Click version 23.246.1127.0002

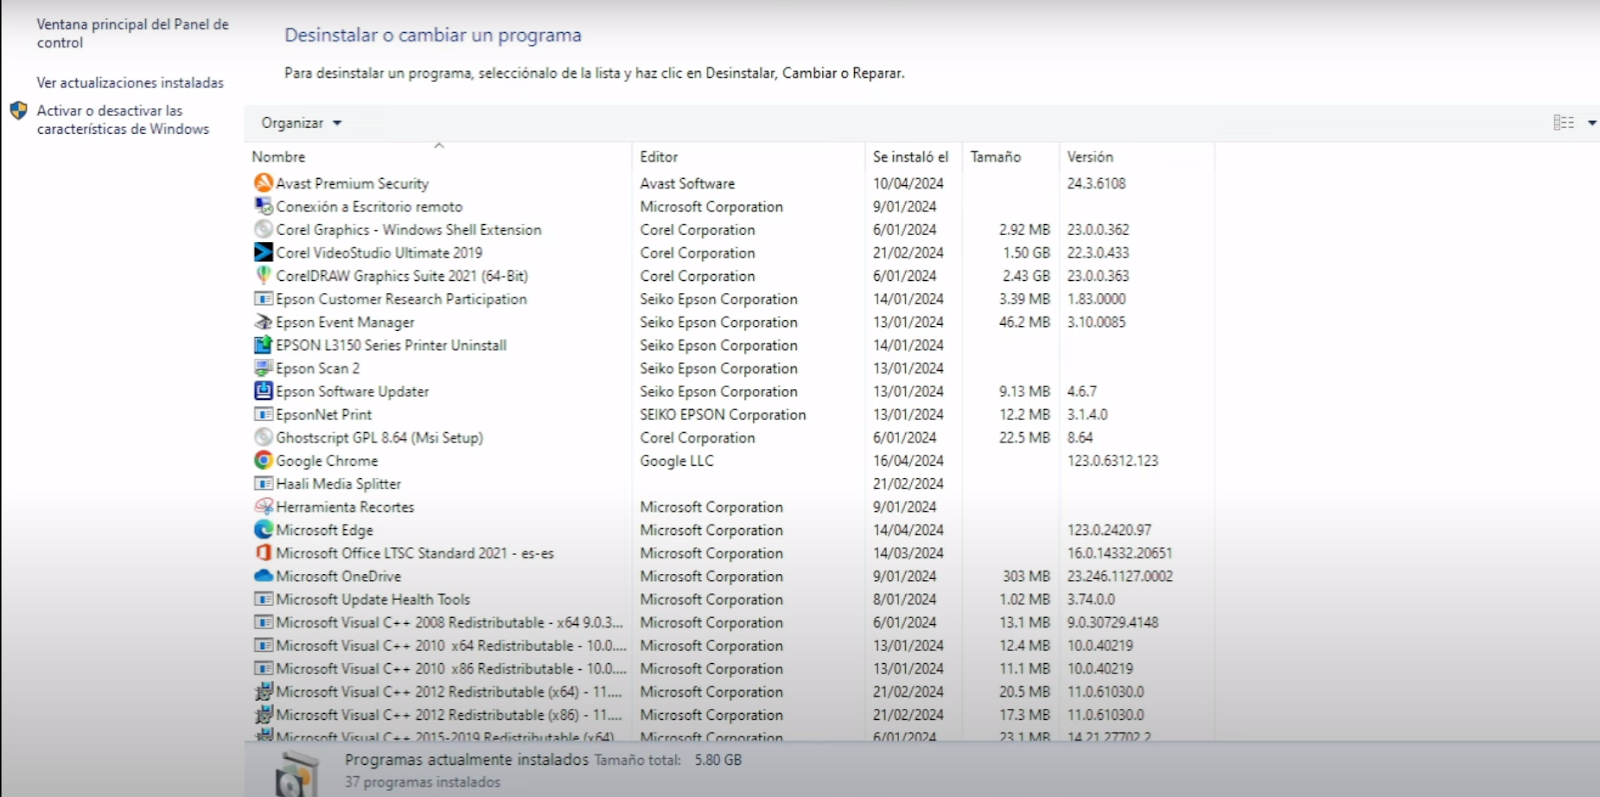point(1120,576)
